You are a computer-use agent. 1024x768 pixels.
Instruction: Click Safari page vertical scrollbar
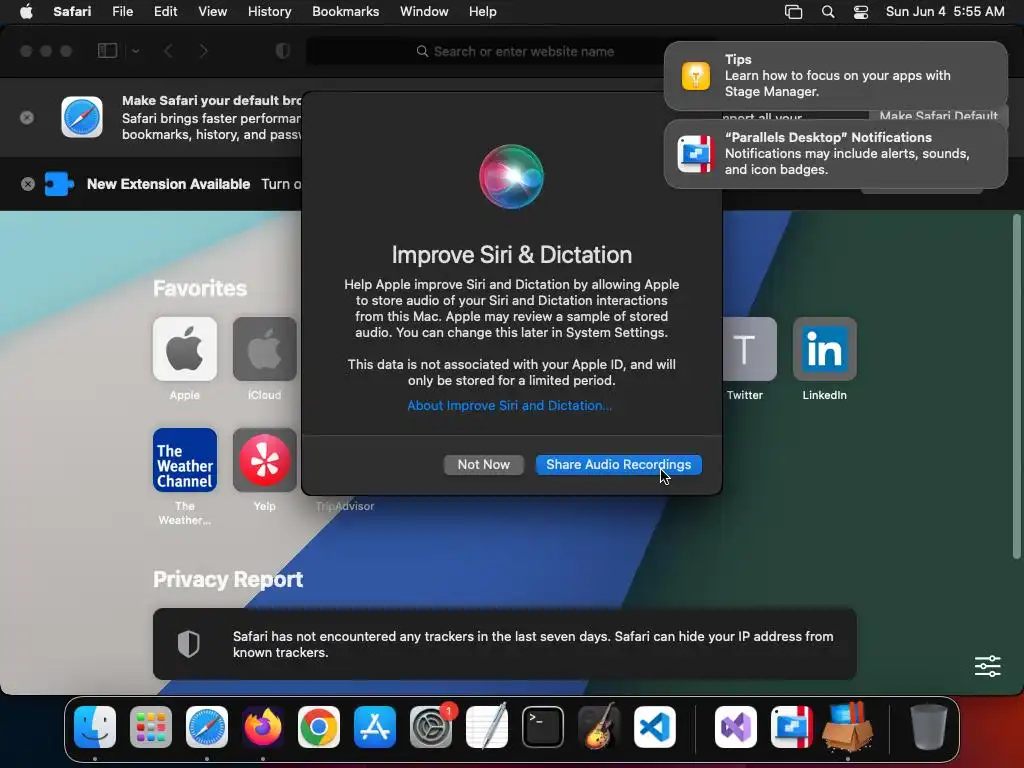pos(1016,387)
